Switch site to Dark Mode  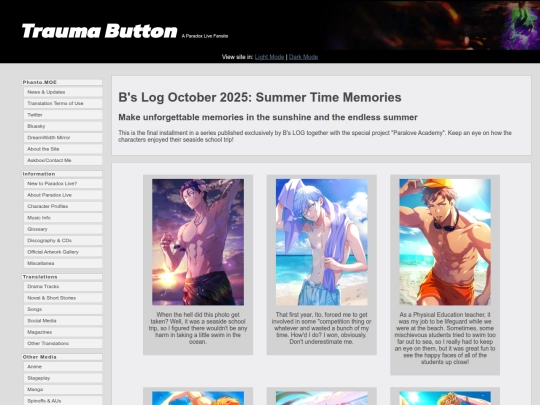click(303, 57)
